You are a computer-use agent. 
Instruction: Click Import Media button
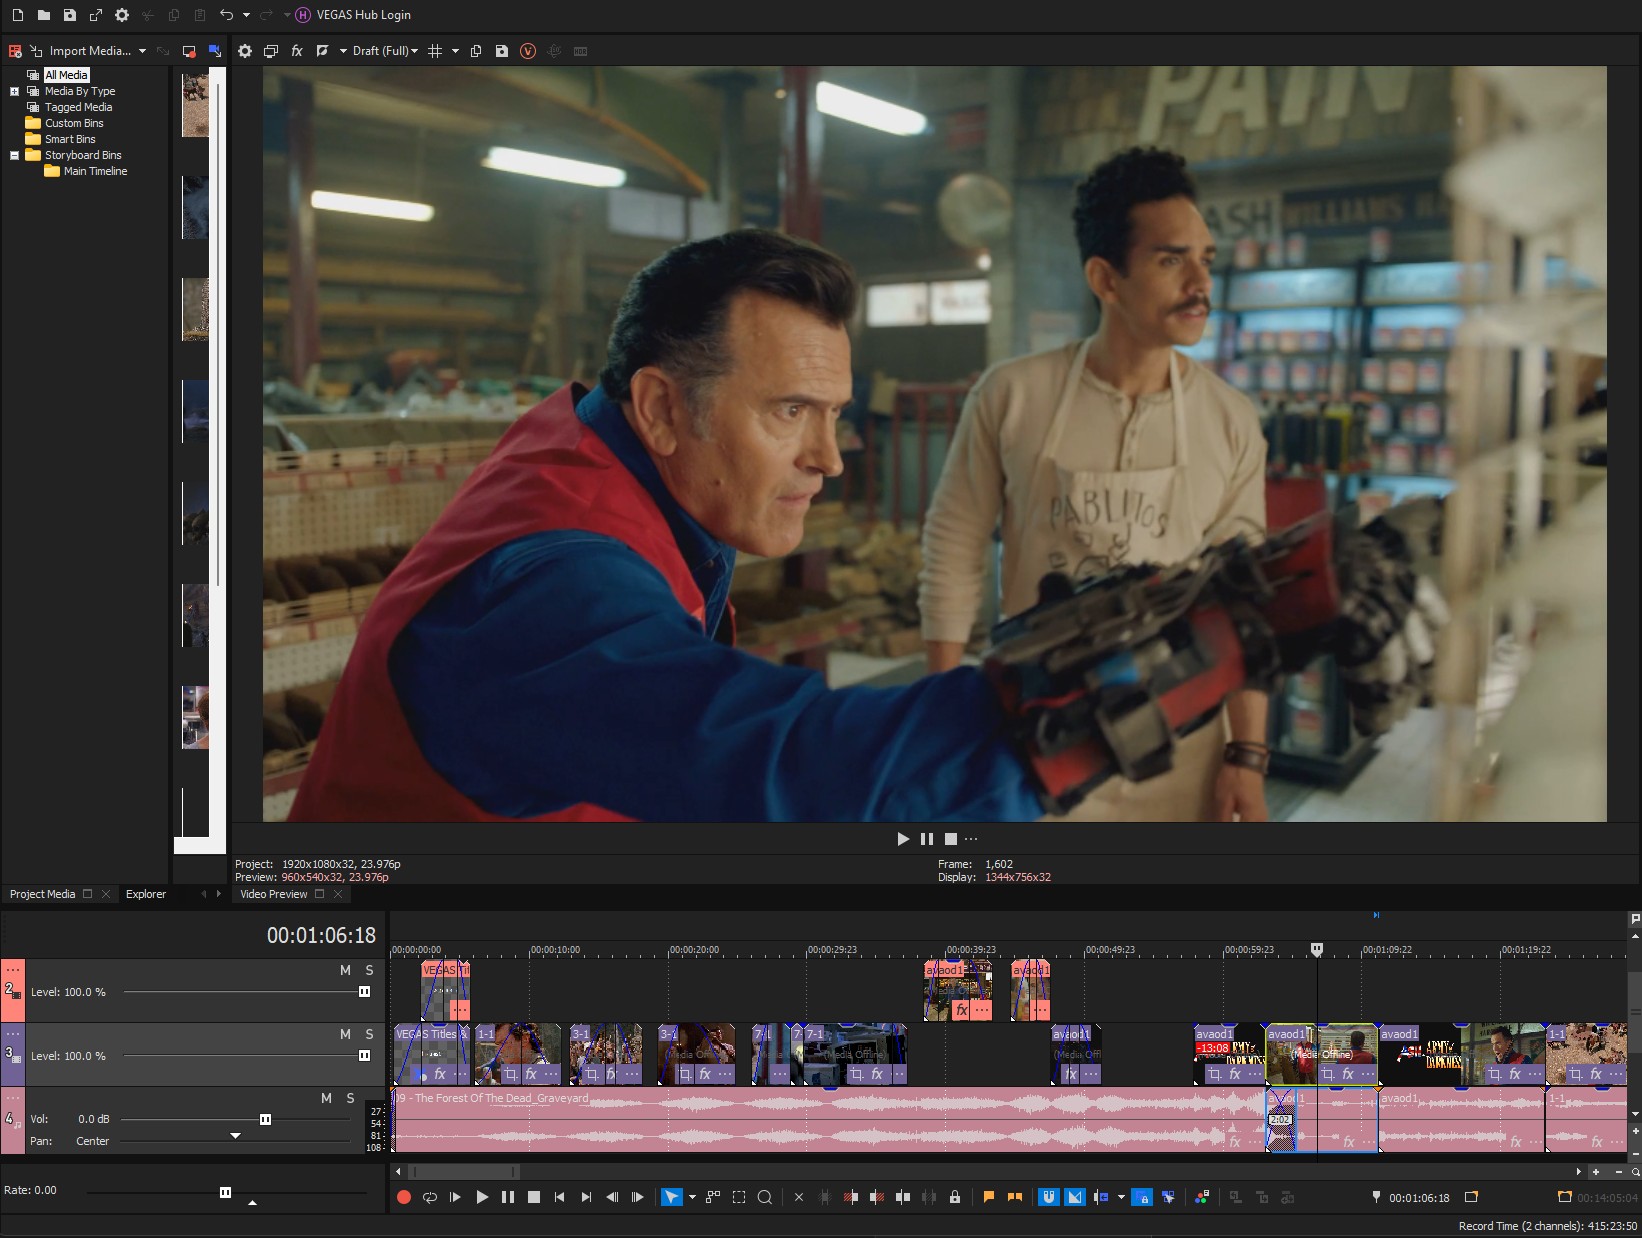point(80,51)
